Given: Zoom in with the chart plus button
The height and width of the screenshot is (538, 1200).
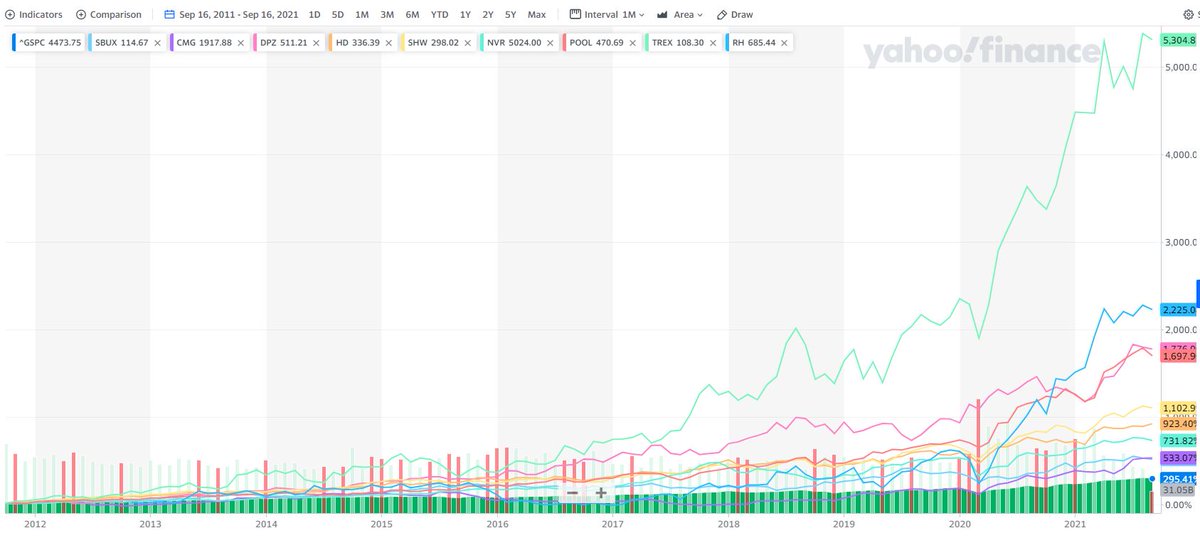Looking at the screenshot, I should tap(601, 492).
